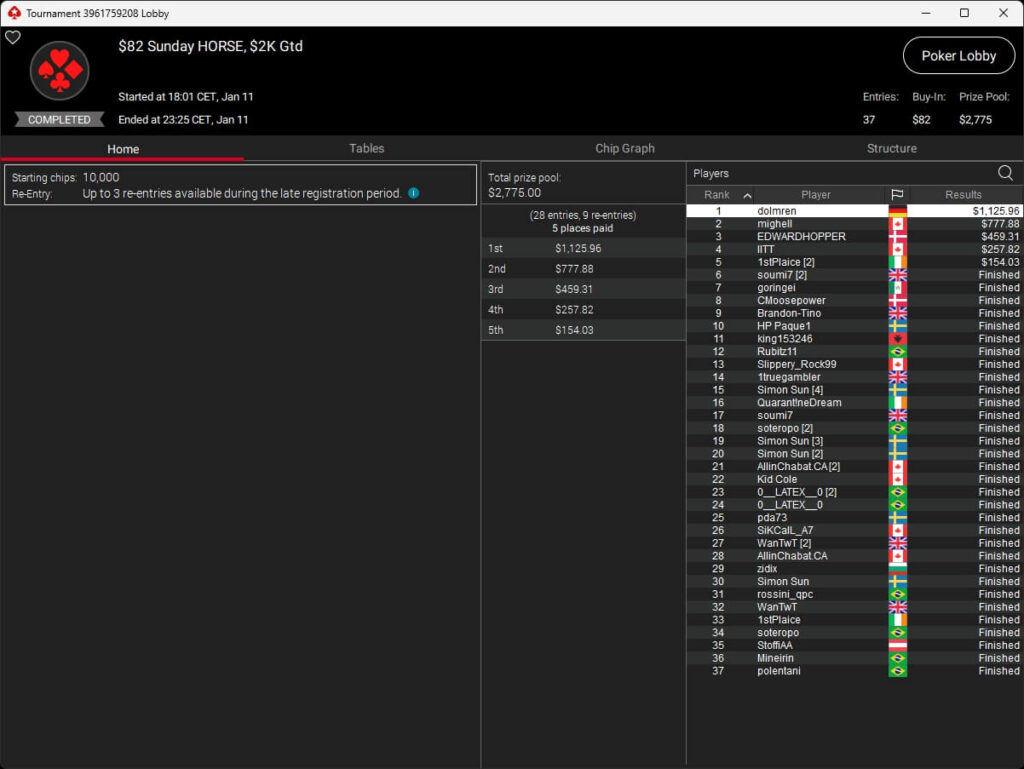The image size is (1024, 769).
Task: Select player mighell in rankings
Action: pos(774,224)
